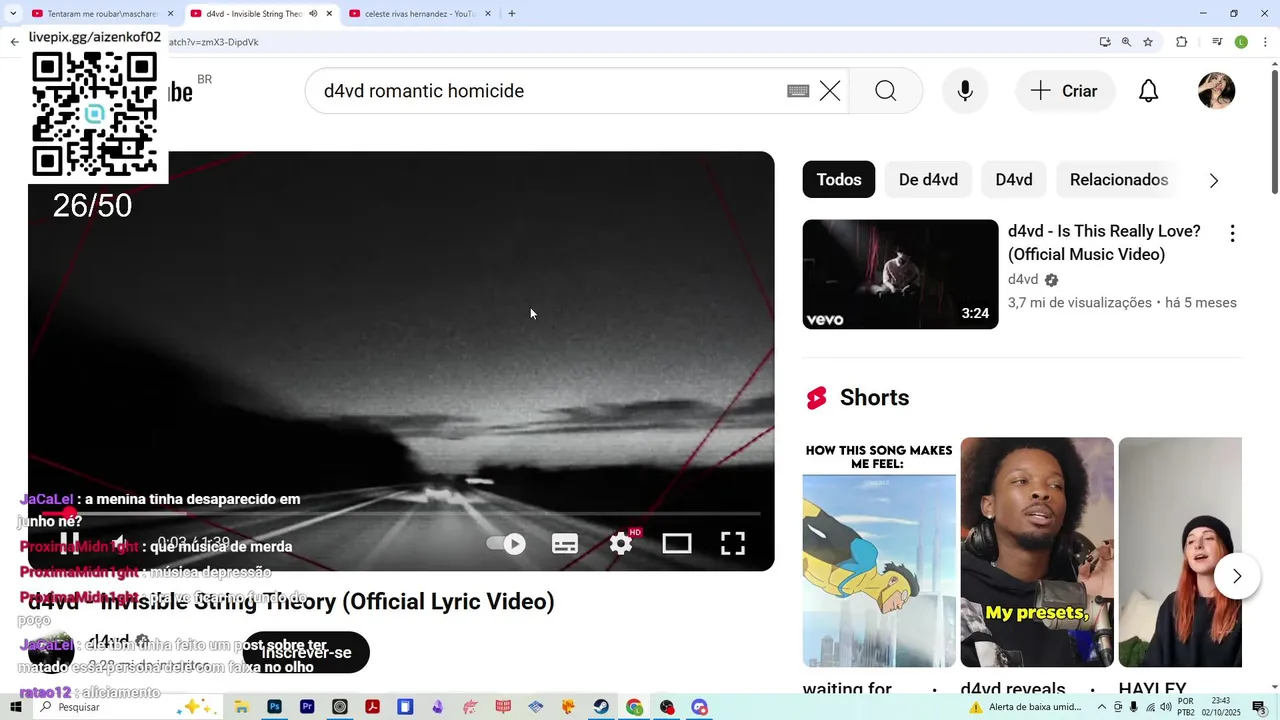This screenshot has width=1280, height=720.
Task: Open Adobe Acrobat from the taskbar
Action: (372, 707)
